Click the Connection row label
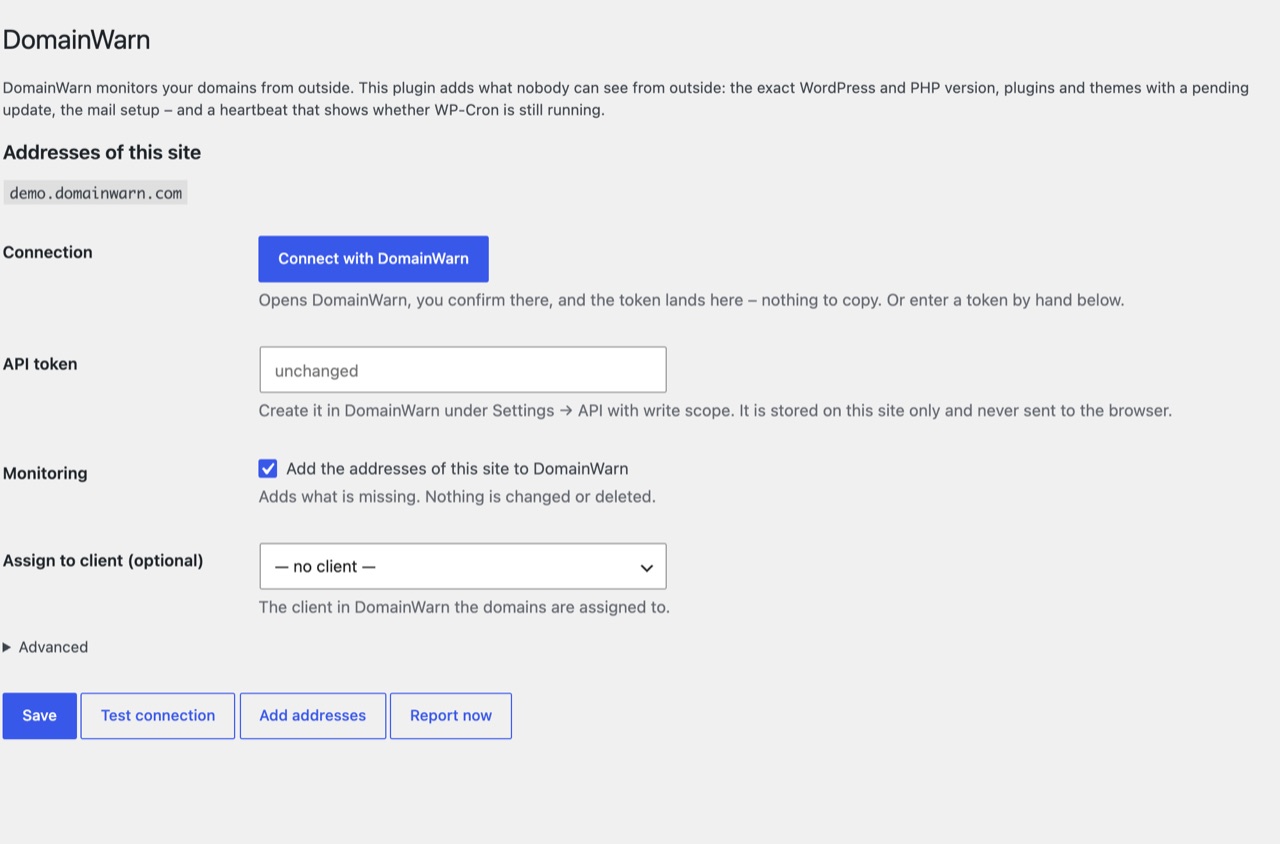1280x844 pixels. click(48, 252)
